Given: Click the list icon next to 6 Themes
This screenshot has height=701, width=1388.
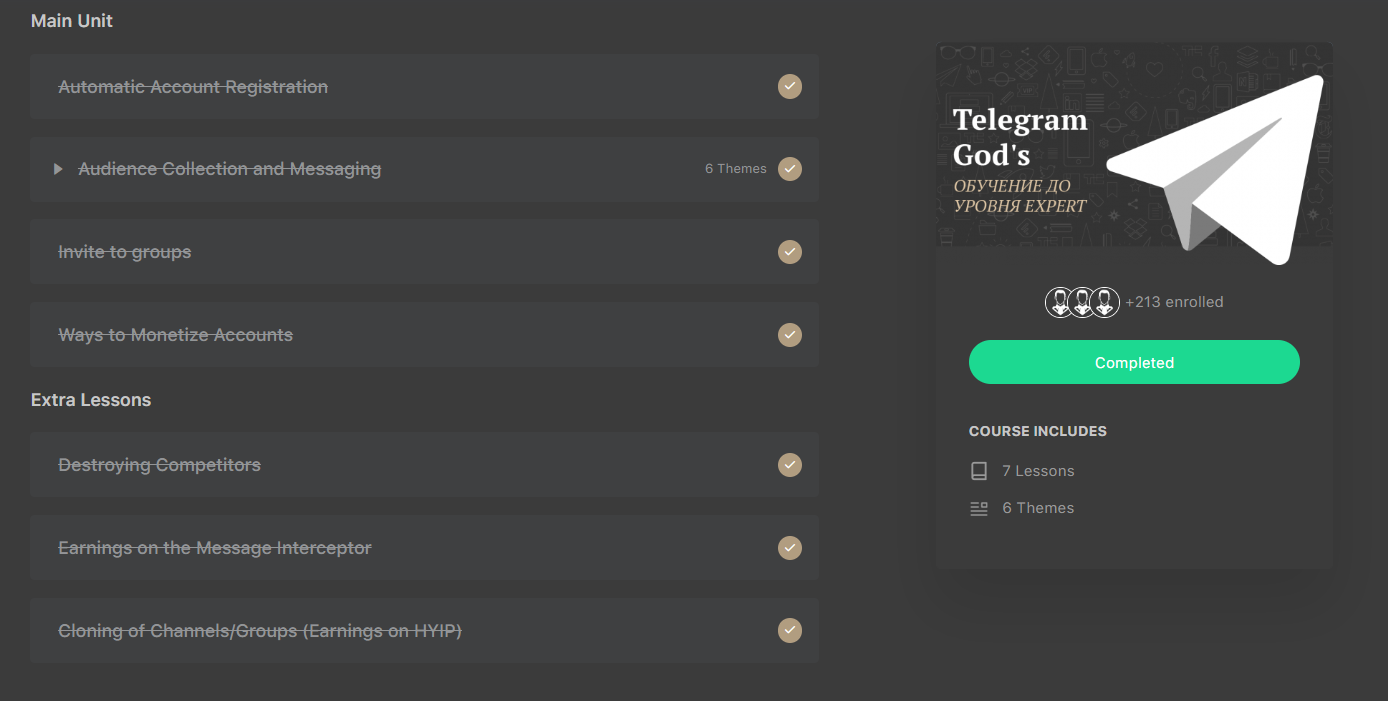Looking at the screenshot, I should pyautogui.click(x=979, y=508).
